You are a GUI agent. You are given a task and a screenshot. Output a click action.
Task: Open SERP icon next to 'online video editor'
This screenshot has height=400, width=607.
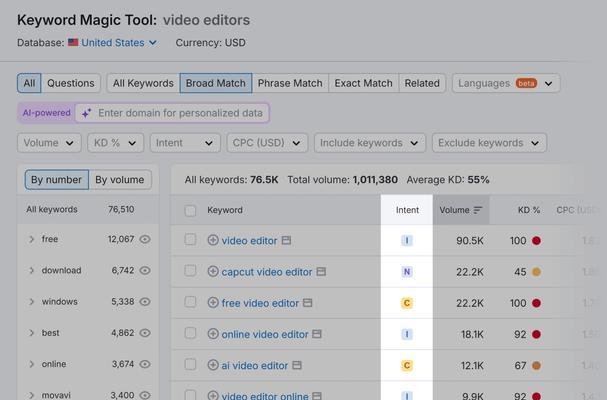coord(317,334)
